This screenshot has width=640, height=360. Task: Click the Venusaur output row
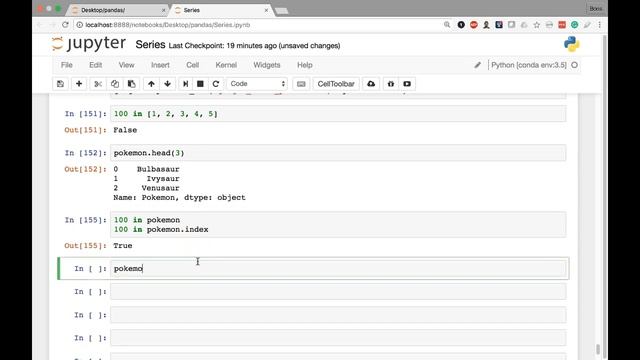147,188
